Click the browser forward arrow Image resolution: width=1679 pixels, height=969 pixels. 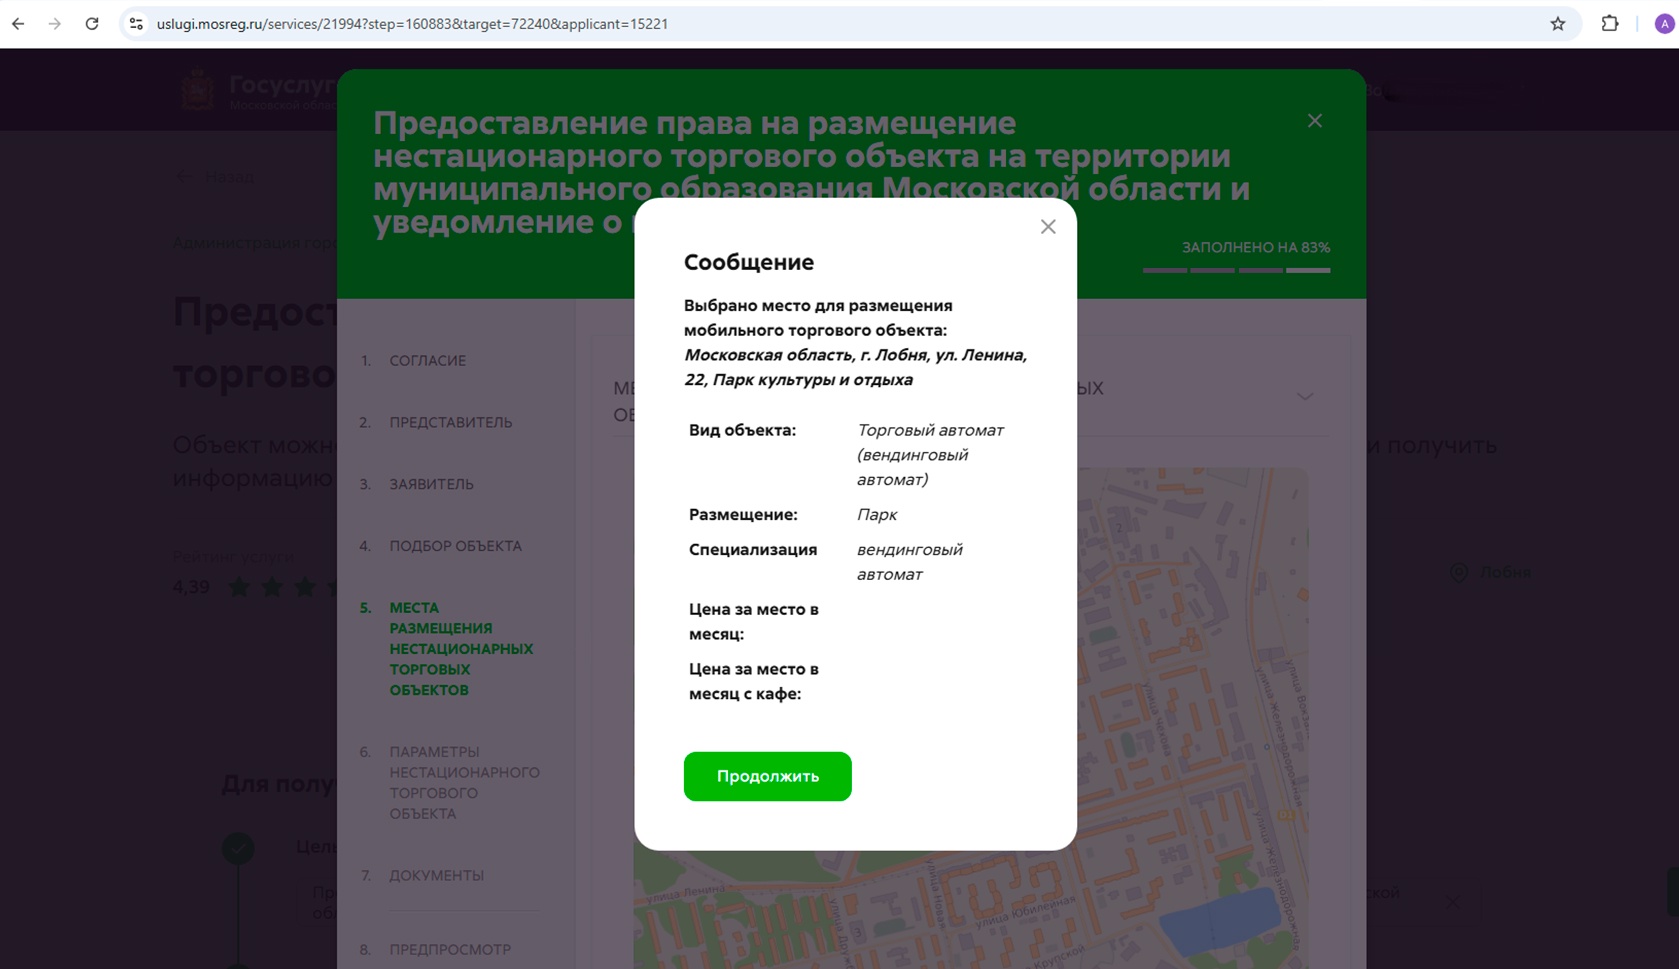55,24
